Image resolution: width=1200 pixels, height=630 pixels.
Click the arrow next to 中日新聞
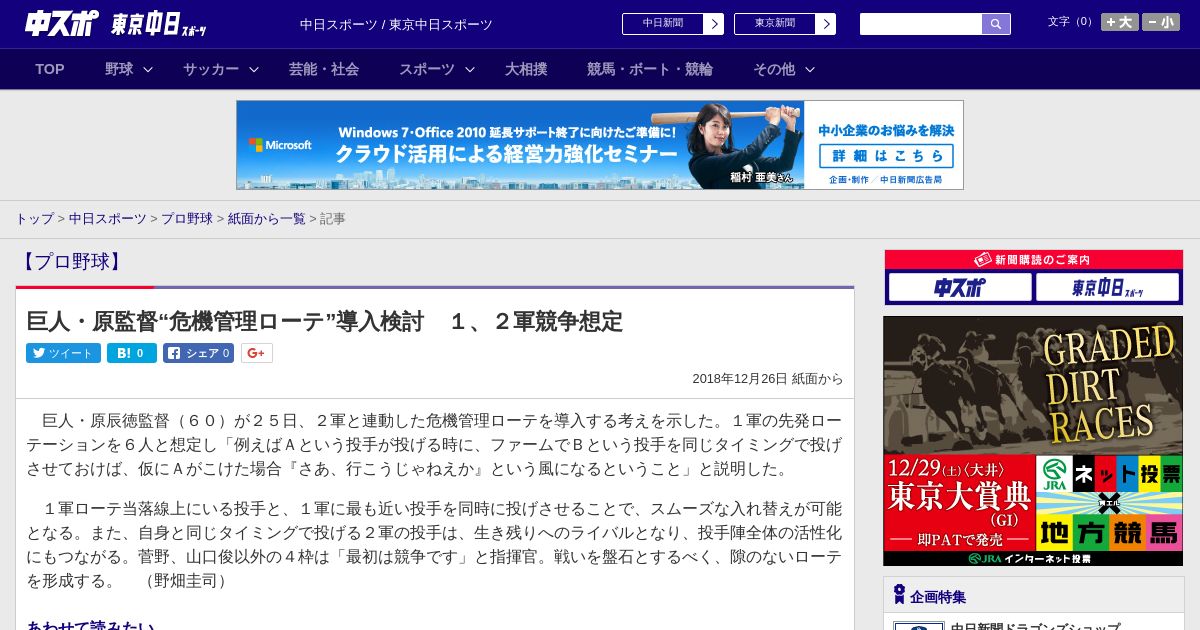pyautogui.click(x=714, y=24)
